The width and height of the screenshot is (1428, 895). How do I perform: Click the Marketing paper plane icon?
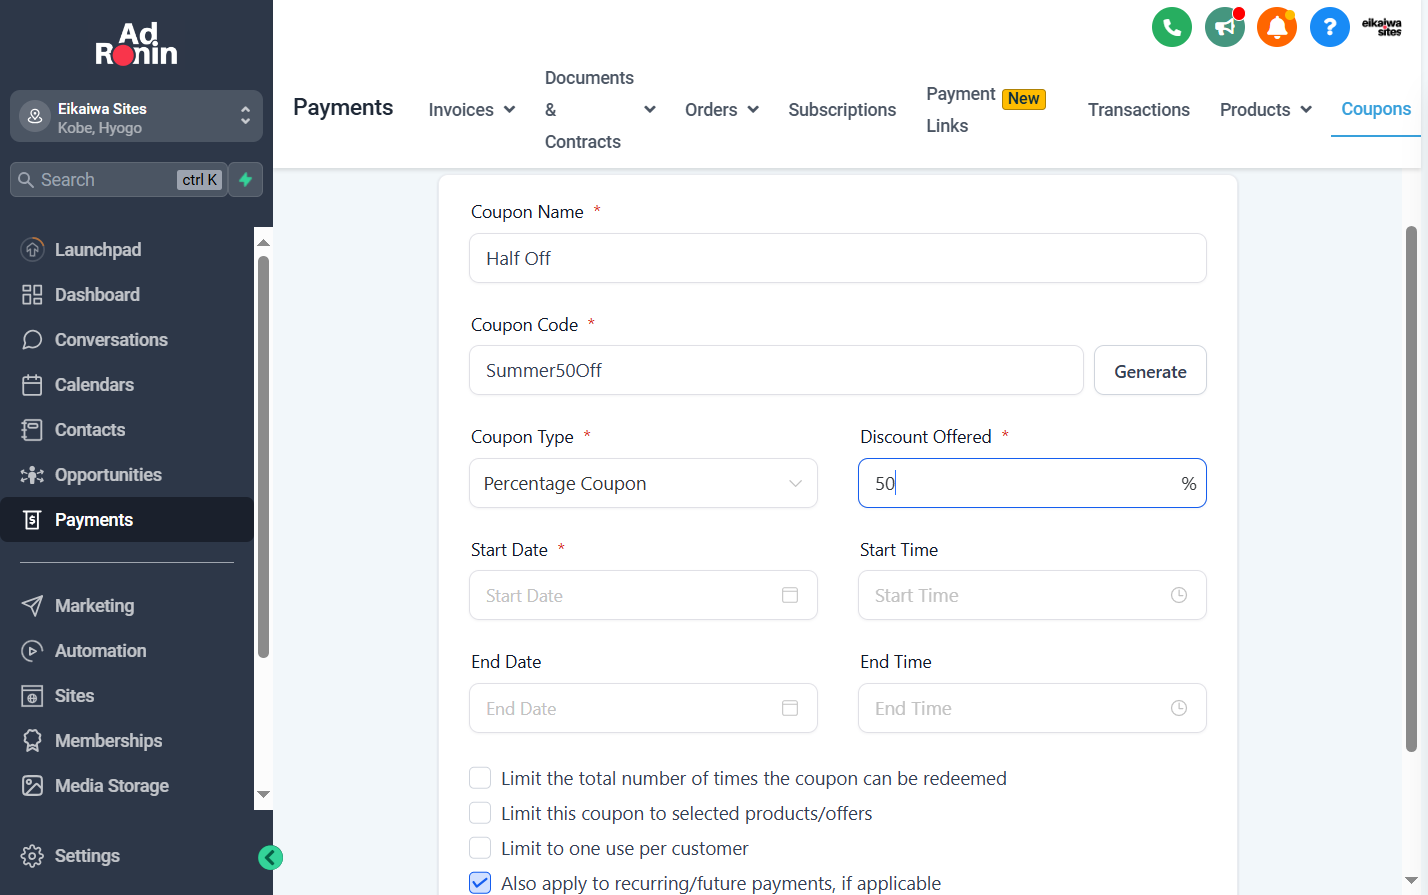[32, 606]
